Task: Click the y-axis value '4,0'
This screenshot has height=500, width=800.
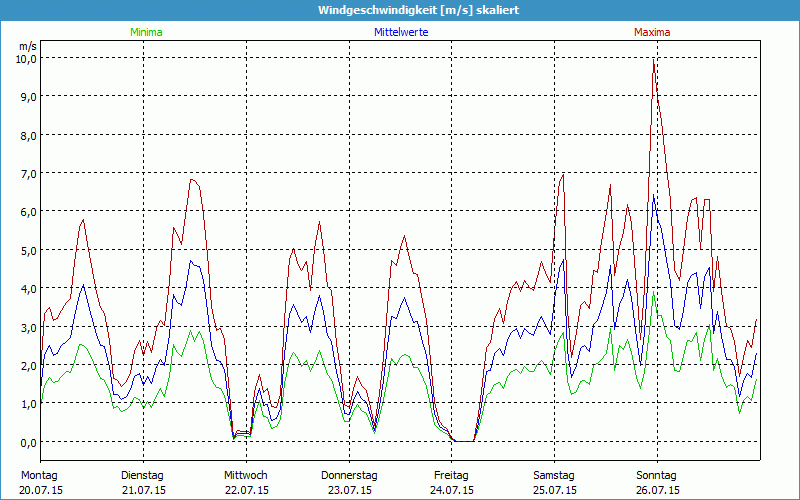Action: (x=28, y=289)
